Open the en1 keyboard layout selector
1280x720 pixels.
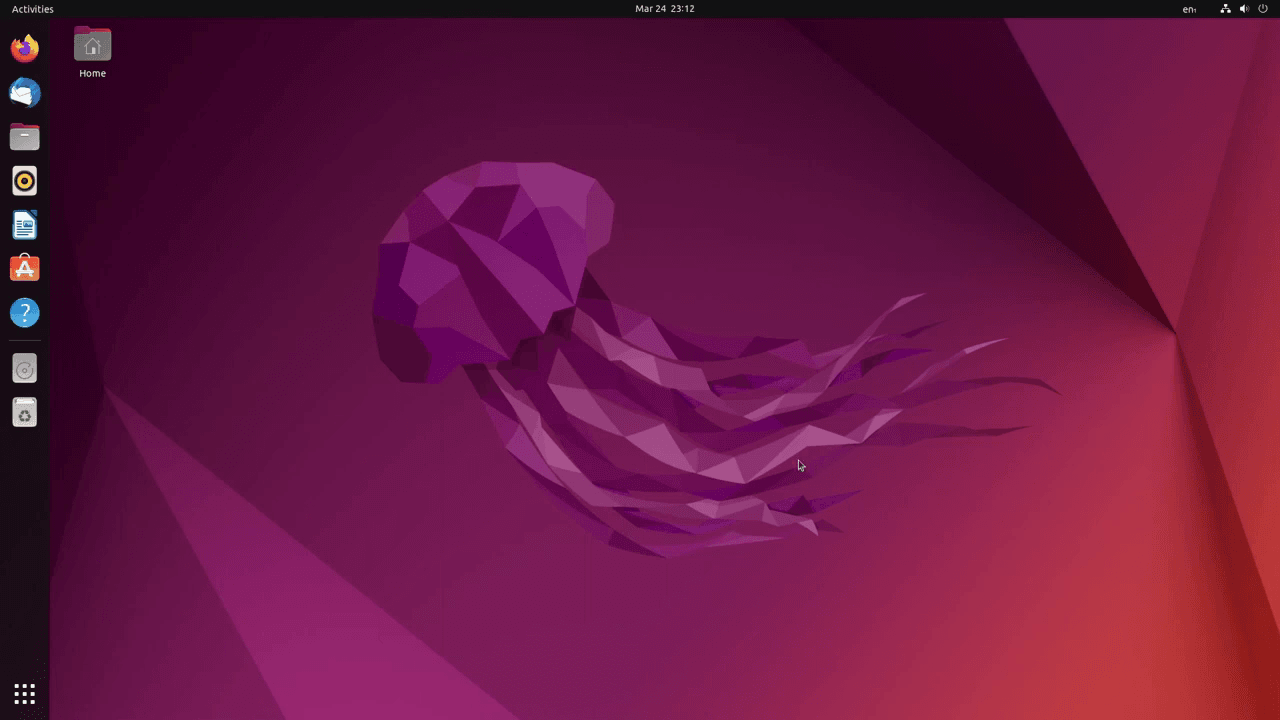(x=1189, y=9)
